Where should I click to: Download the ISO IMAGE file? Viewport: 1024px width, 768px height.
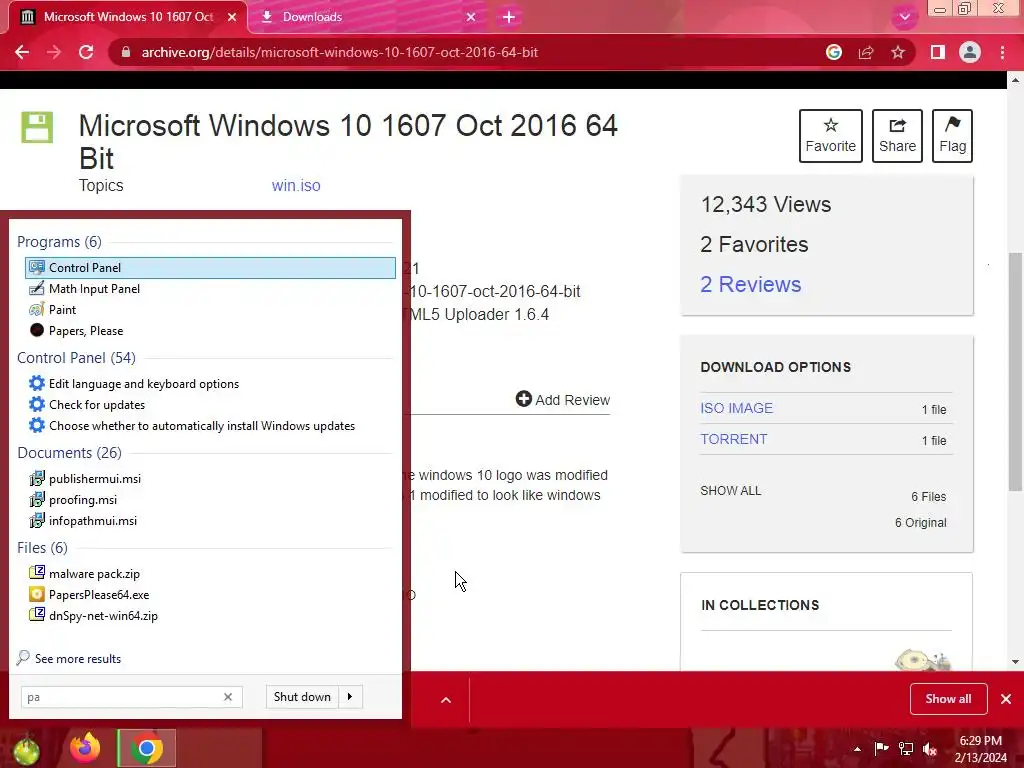click(x=737, y=408)
